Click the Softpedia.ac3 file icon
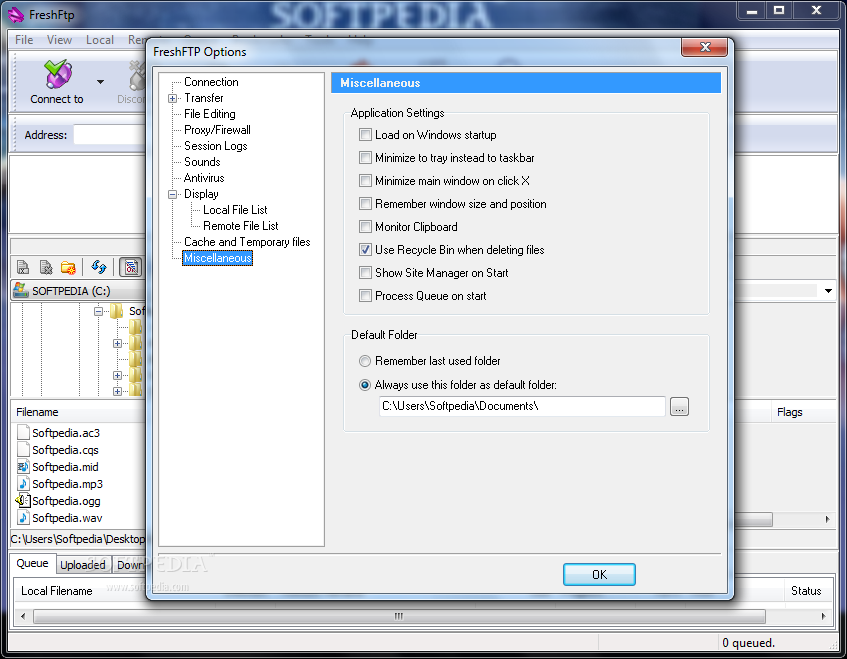The width and height of the screenshot is (847, 659). tap(23, 432)
